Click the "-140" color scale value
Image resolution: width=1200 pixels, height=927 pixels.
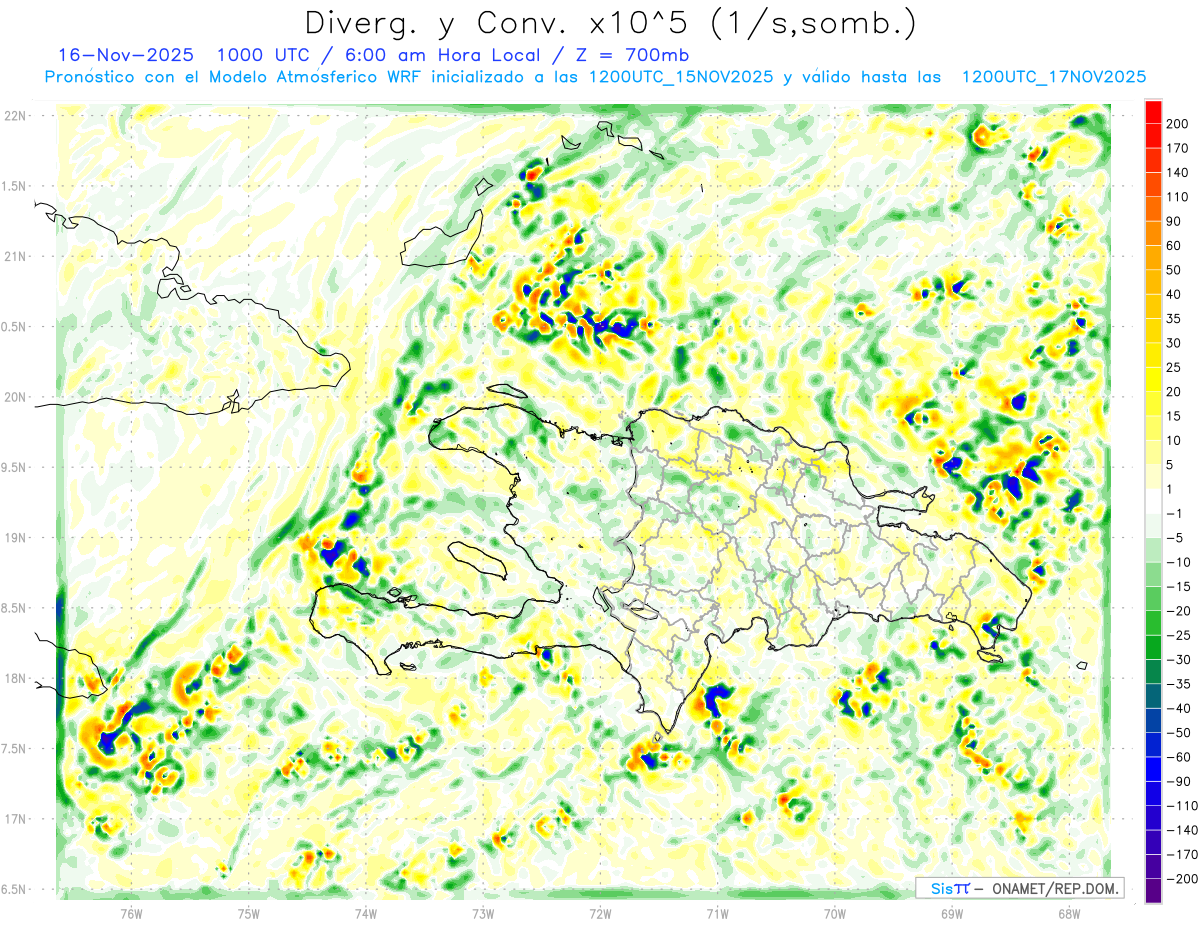(1181, 830)
